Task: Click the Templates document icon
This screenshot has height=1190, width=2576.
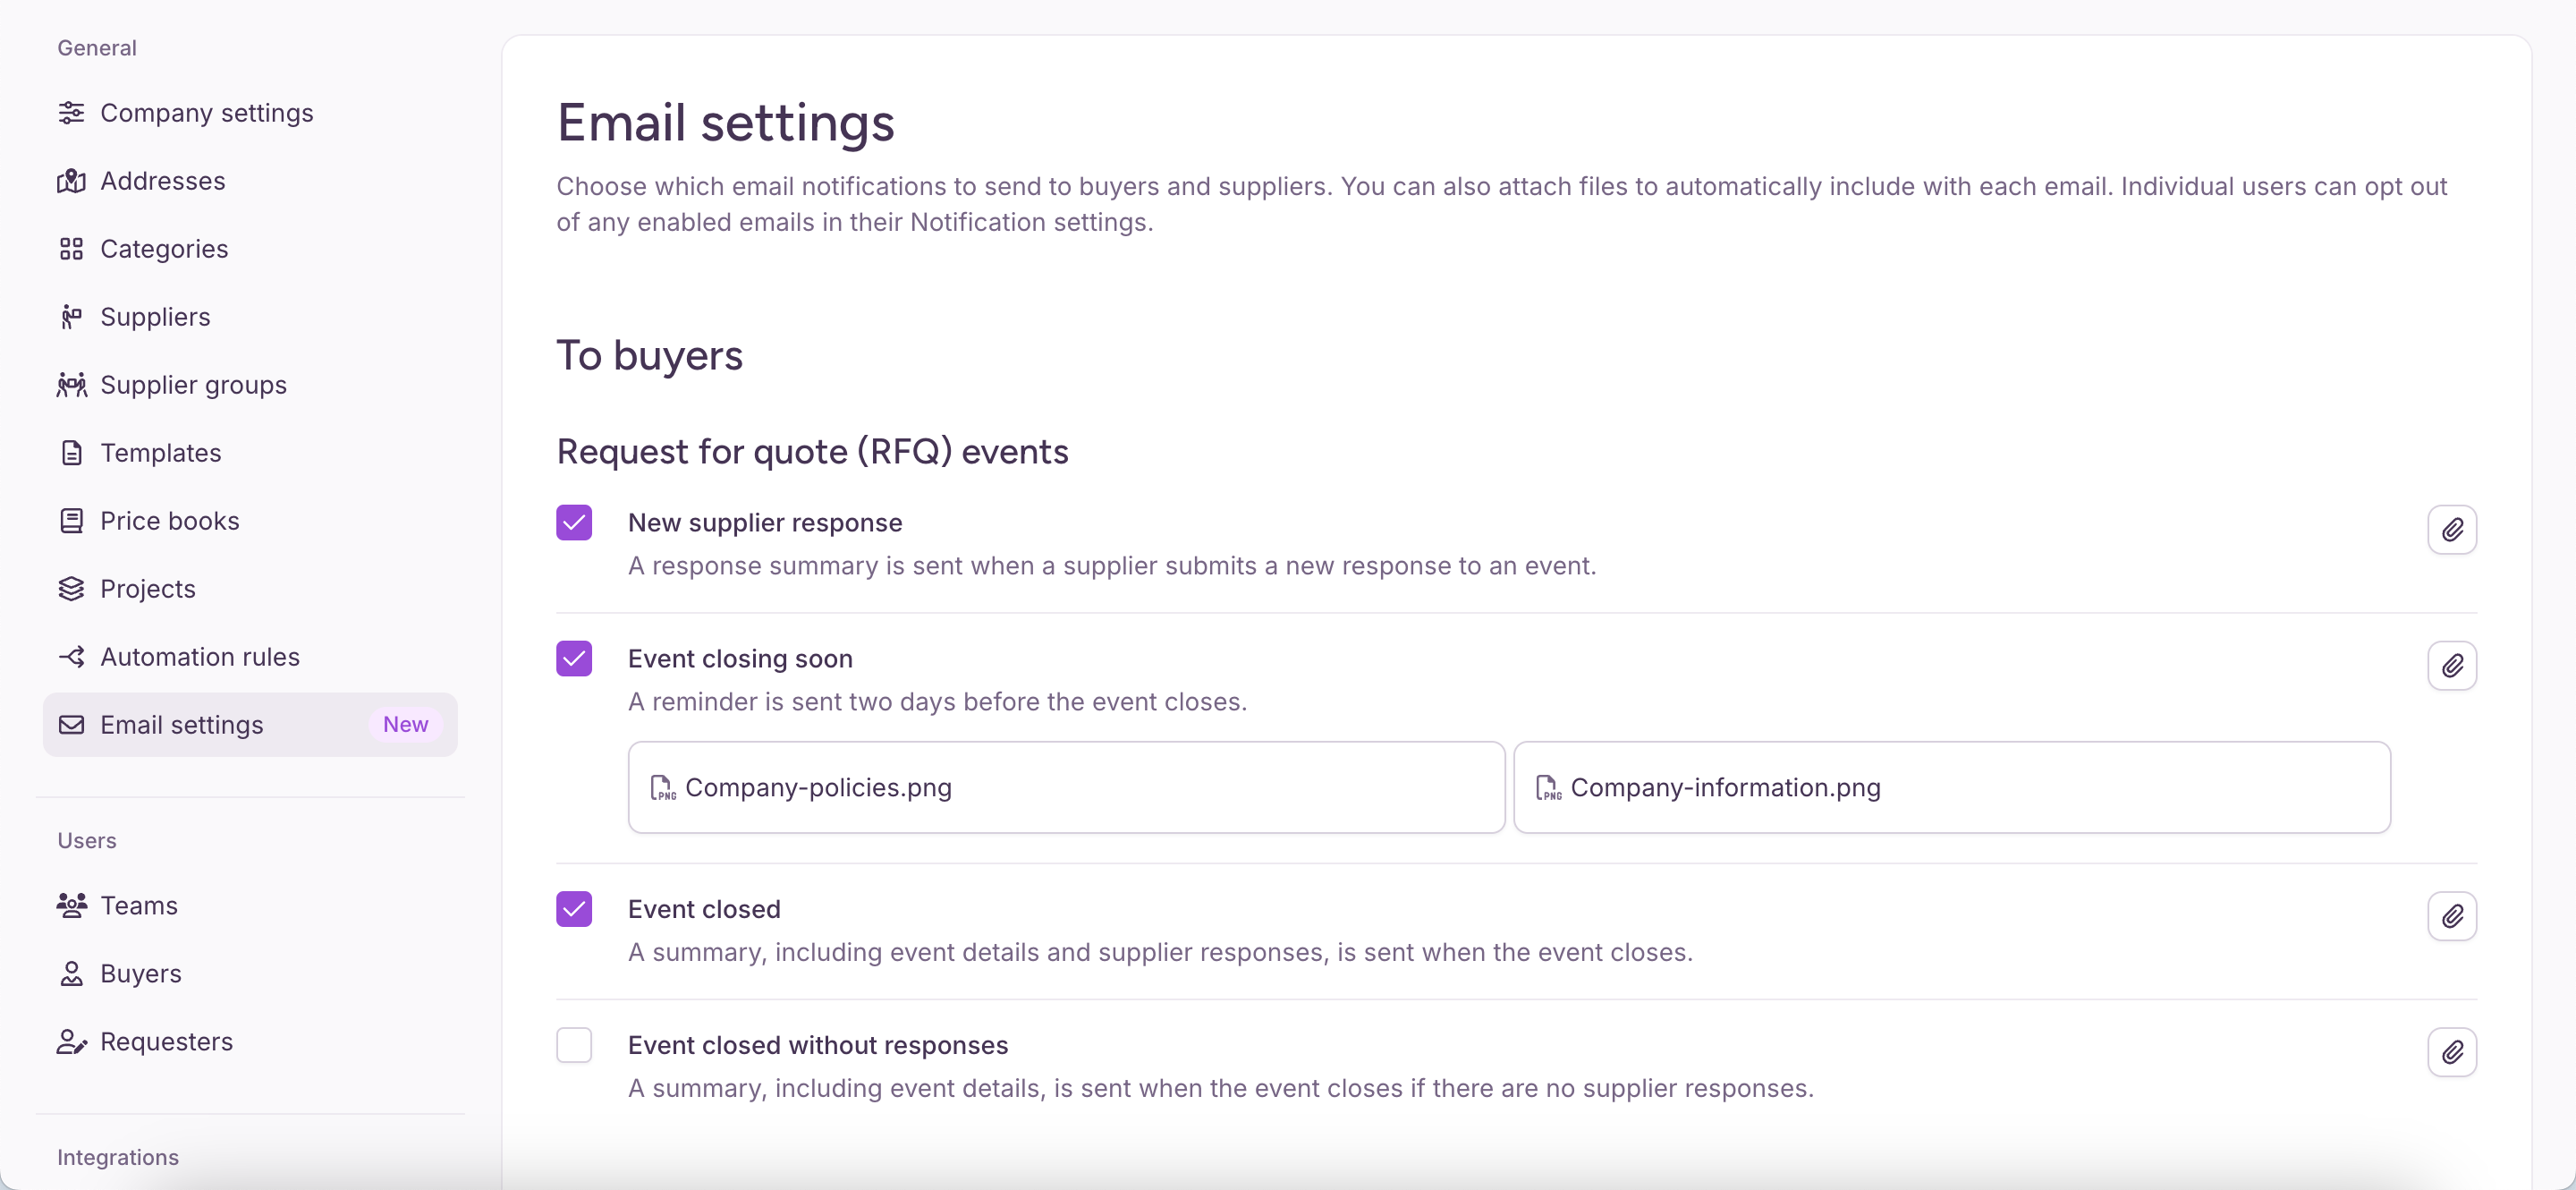Action: 71,453
